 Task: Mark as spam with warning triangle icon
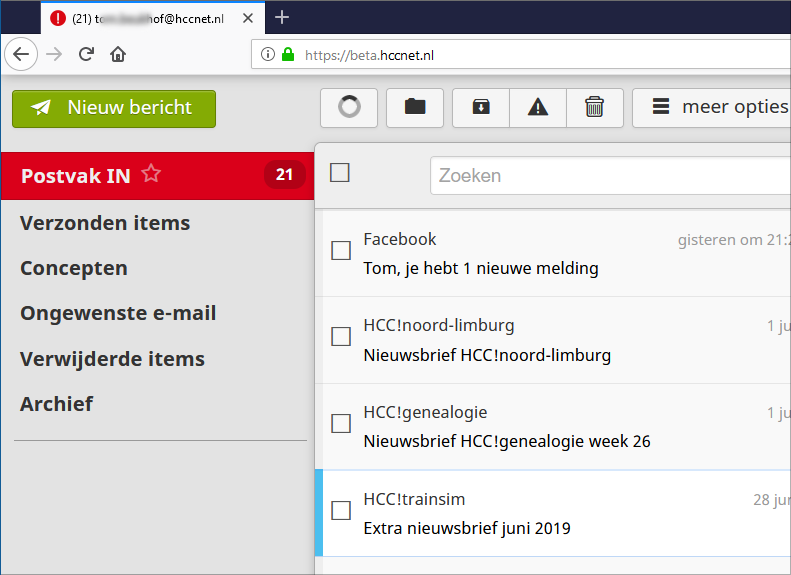pyautogui.click(x=538, y=108)
